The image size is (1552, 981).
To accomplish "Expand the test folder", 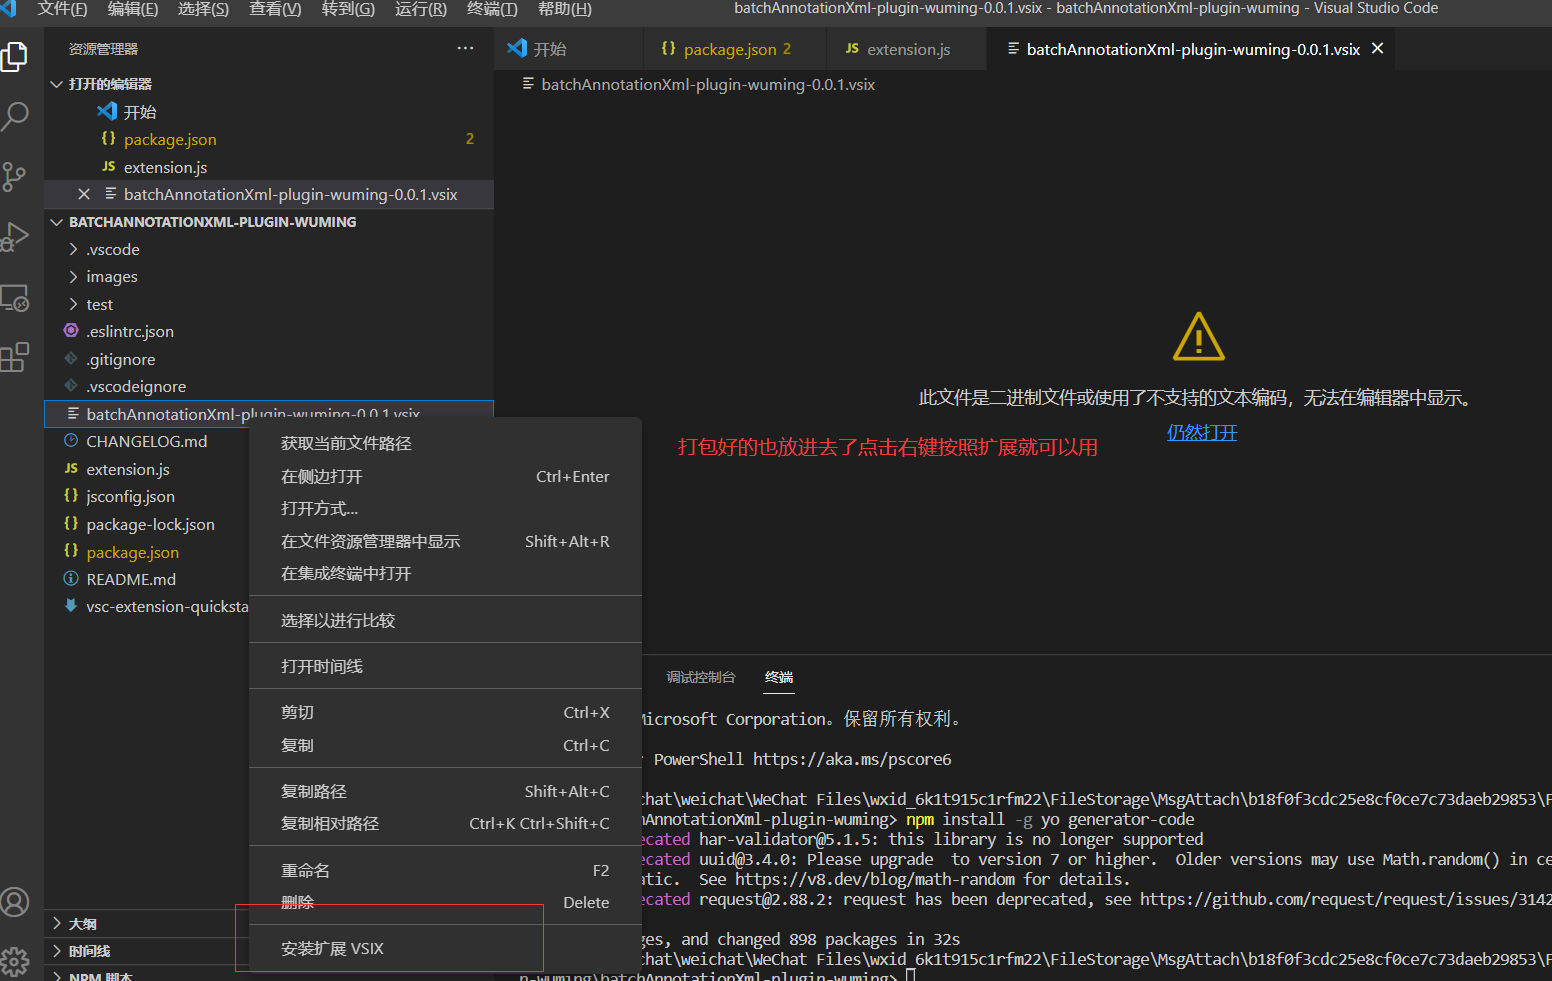I will point(74,304).
